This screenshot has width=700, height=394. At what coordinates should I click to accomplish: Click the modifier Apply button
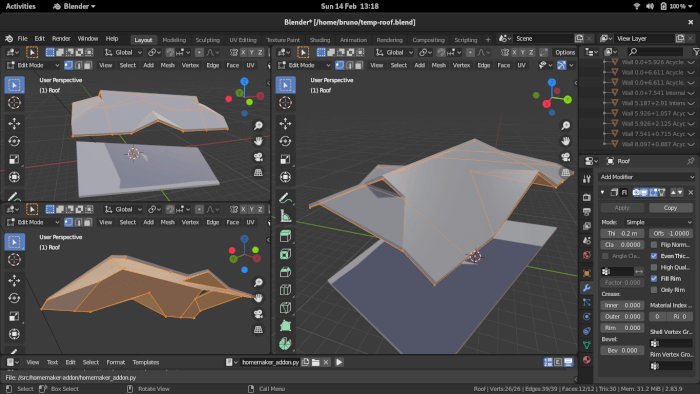(x=622, y=208)
